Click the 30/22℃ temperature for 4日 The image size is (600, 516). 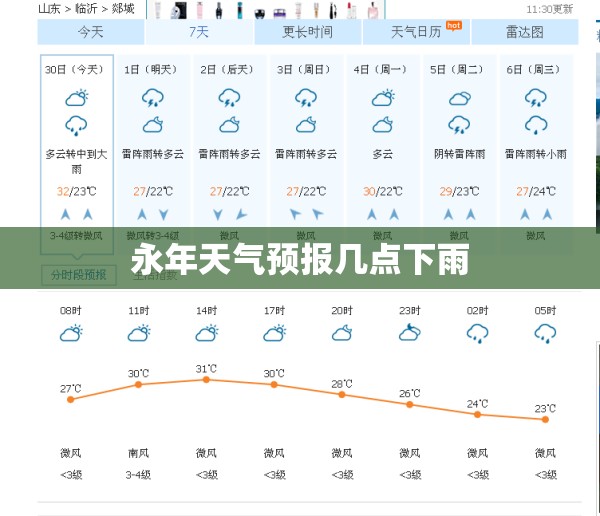(383, 191)
